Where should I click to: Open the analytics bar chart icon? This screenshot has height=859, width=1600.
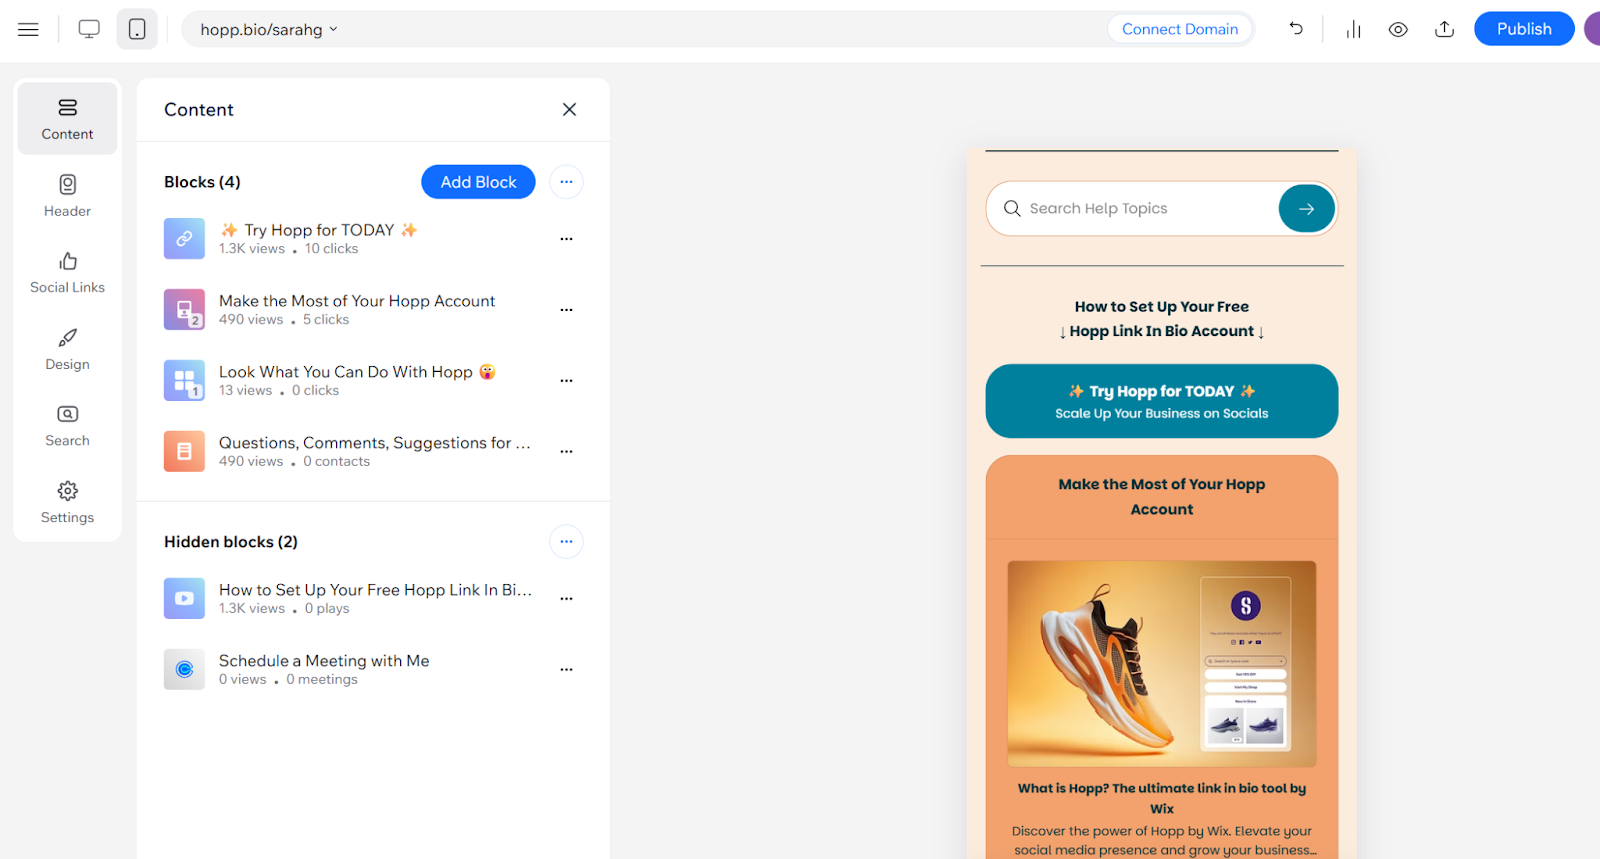pyautogui.click(x=1353, y=29)
